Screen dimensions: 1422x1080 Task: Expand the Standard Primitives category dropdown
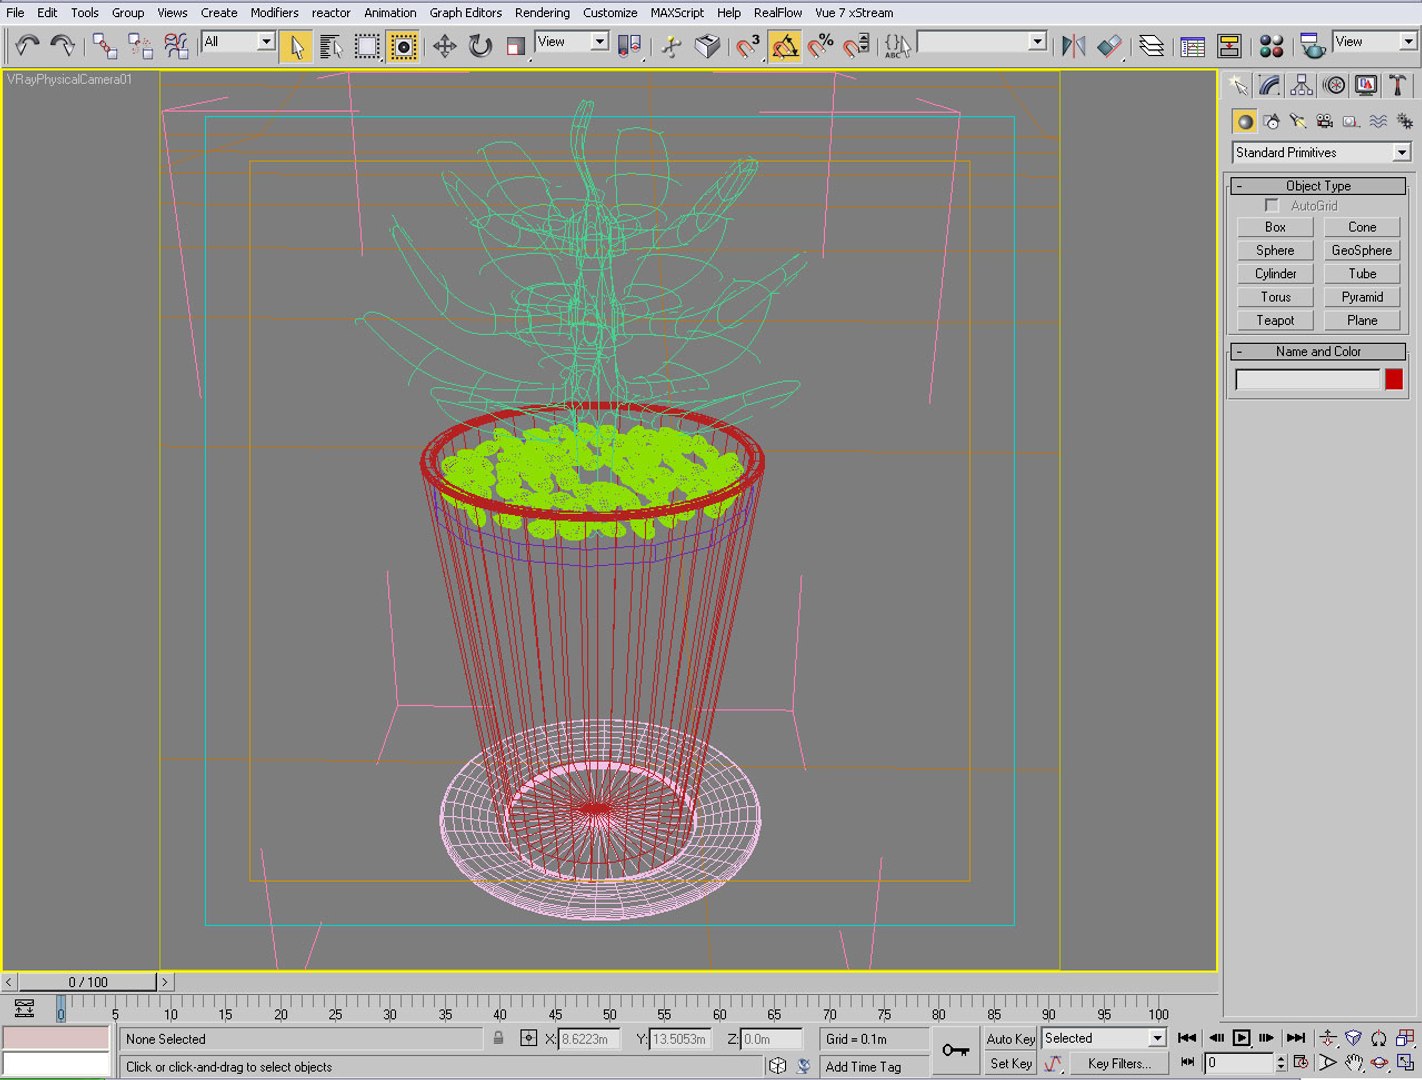(x=1322, y=153)
